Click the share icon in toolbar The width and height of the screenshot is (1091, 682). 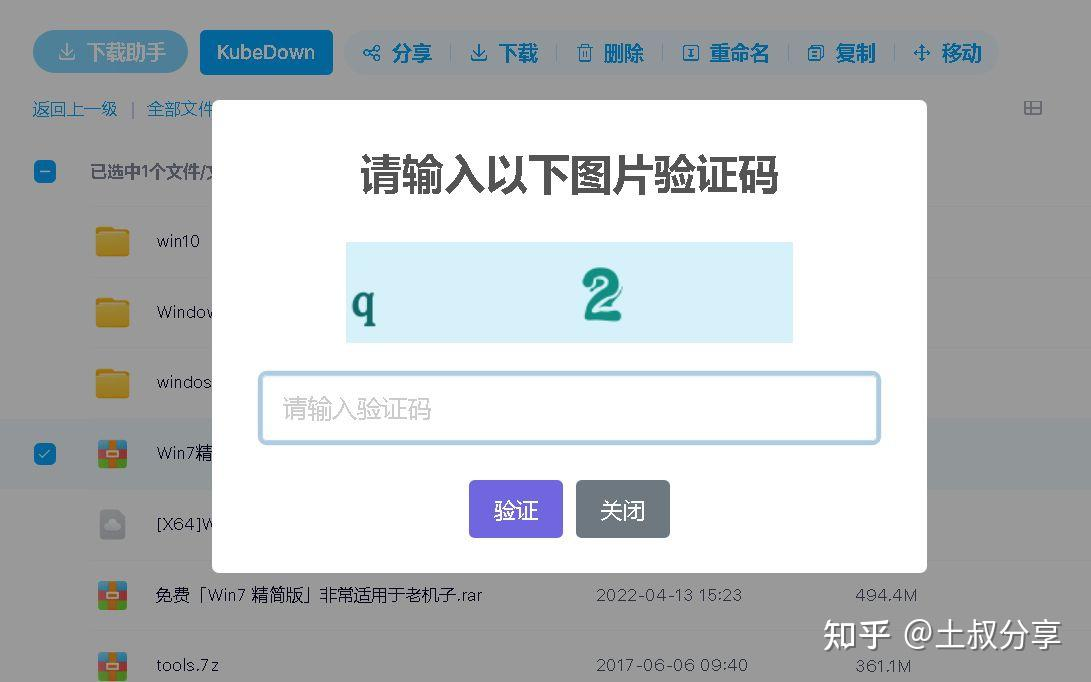[x=372, y=53]
